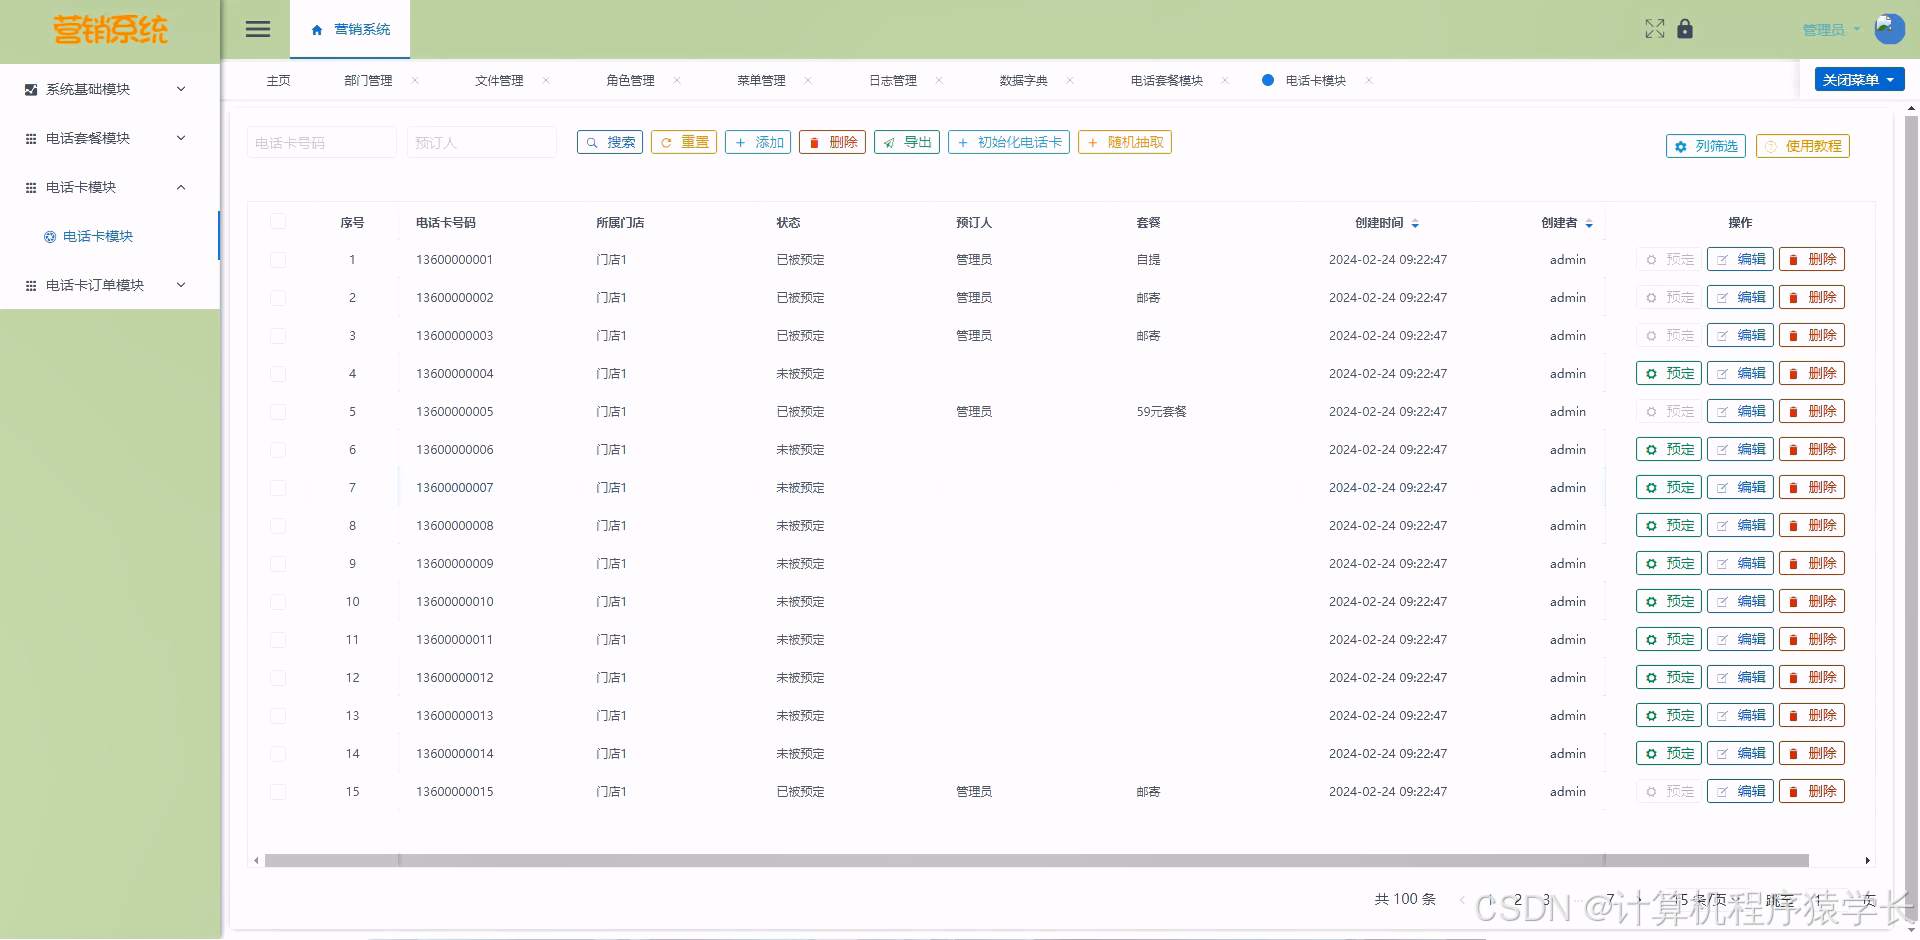Image resolution: width=1920 pixels, height=940 pixels.
Task: Click 编辑 for card 13600000001
Action: tap(1740, 259)
